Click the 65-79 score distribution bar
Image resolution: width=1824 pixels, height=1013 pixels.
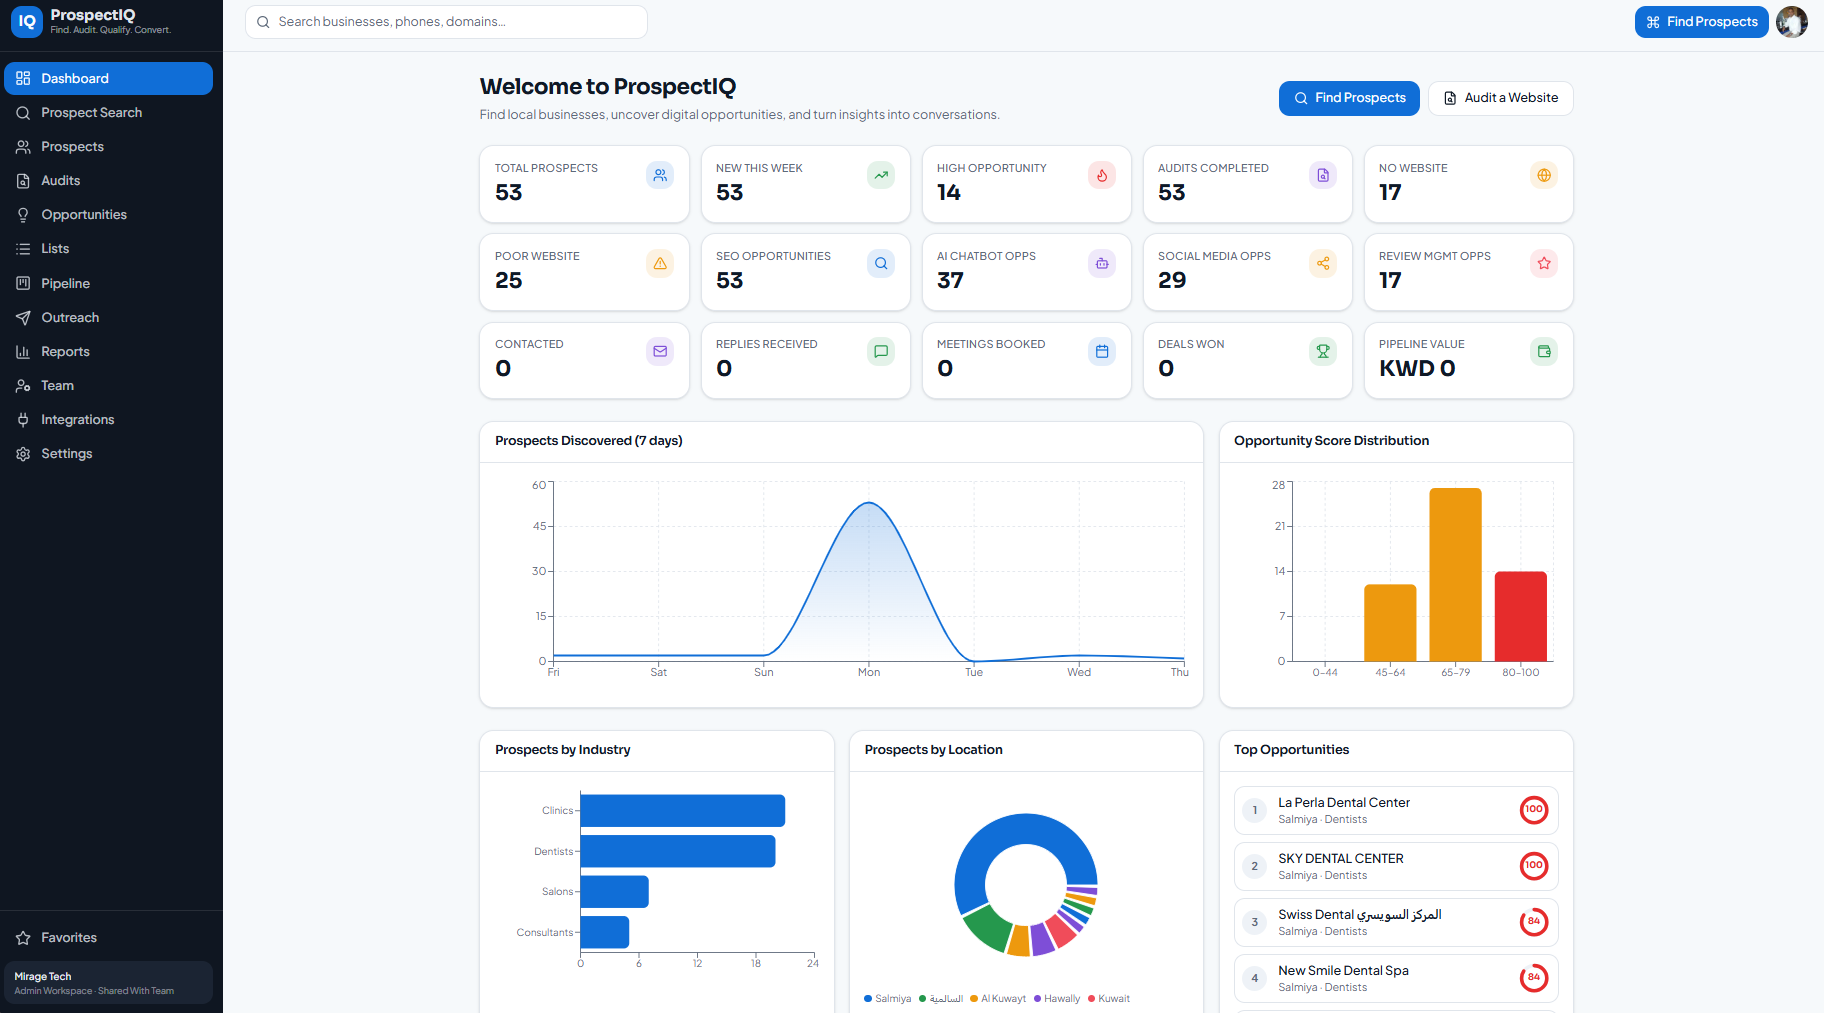click(1455, 574)
